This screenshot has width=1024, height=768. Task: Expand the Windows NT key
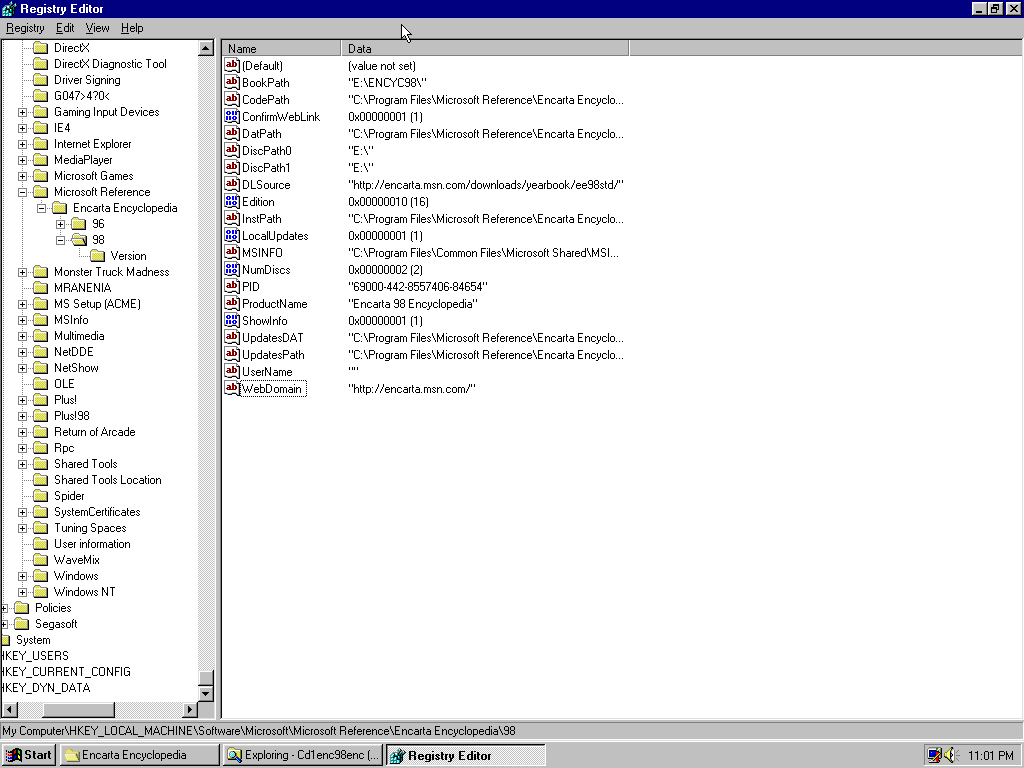point(22,592)
